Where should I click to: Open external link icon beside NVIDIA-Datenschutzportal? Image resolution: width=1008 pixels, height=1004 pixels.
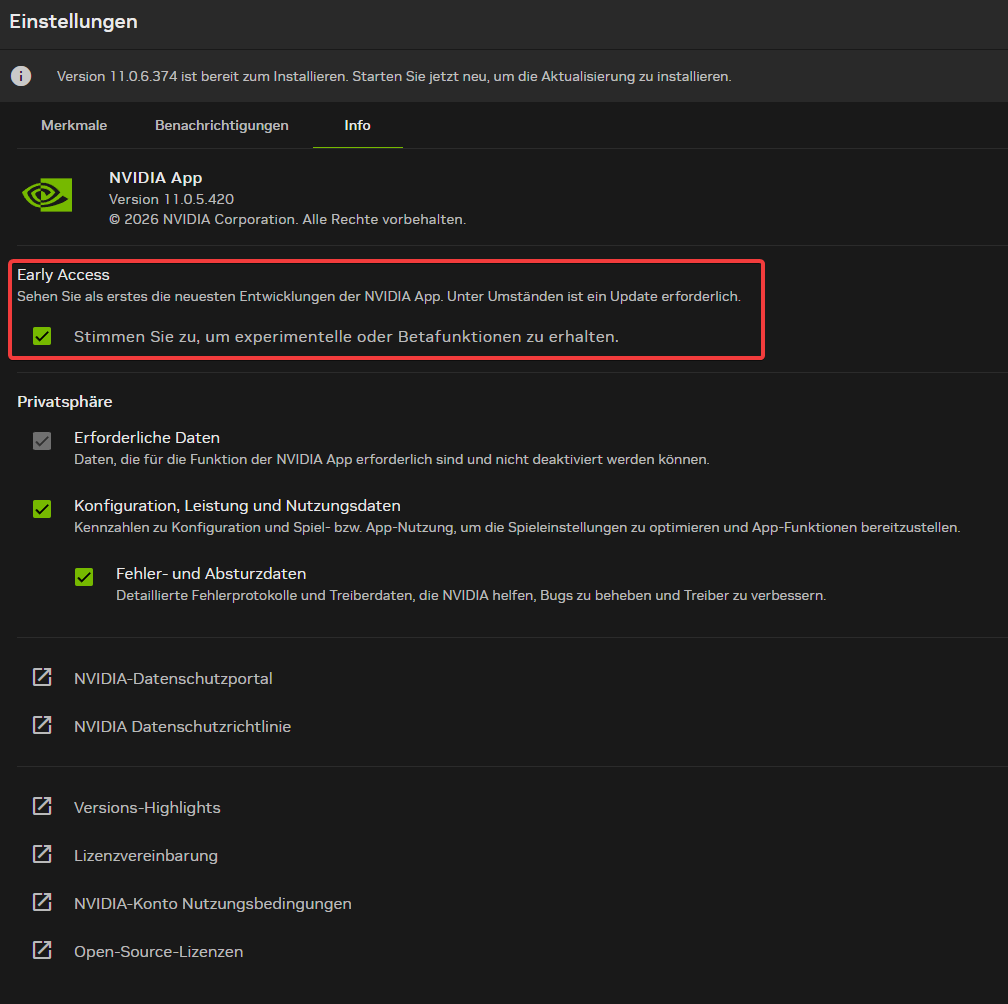42,677
